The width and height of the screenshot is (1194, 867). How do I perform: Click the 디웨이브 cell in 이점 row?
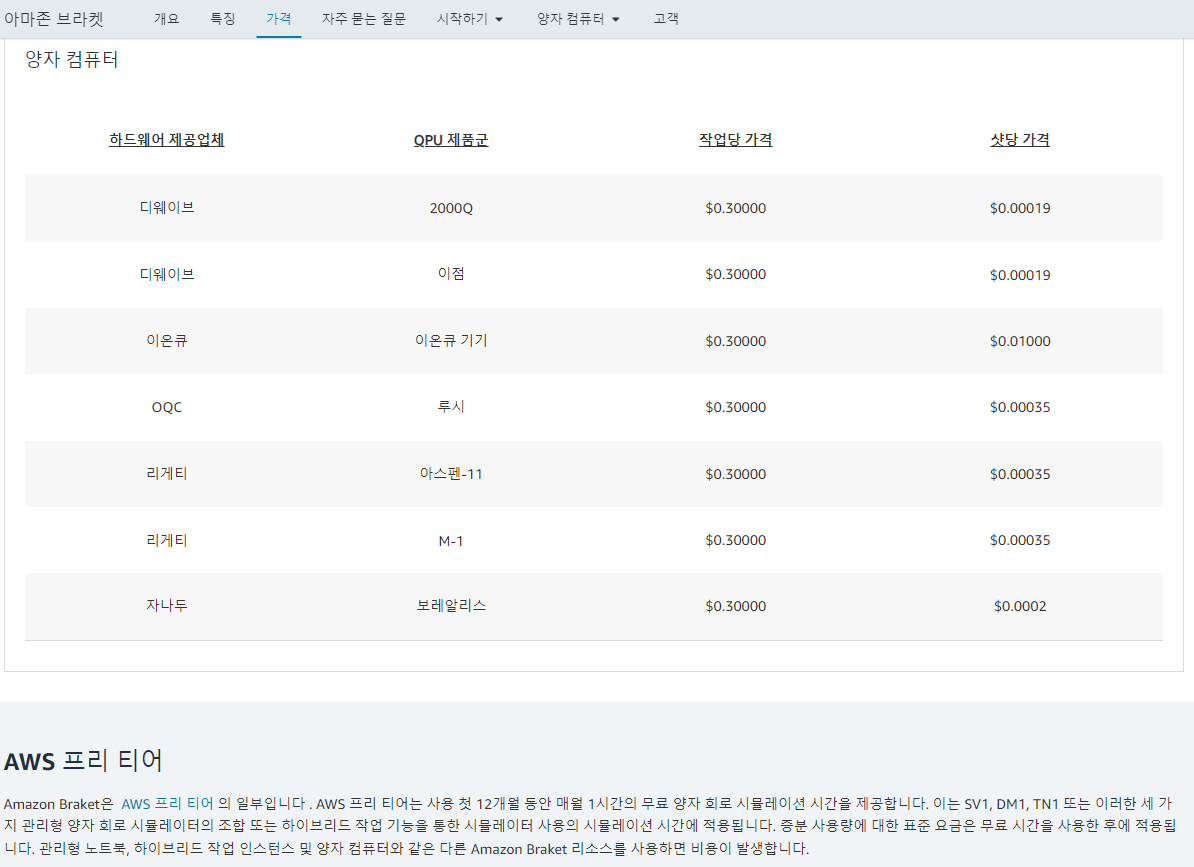(x=167, y=274)
